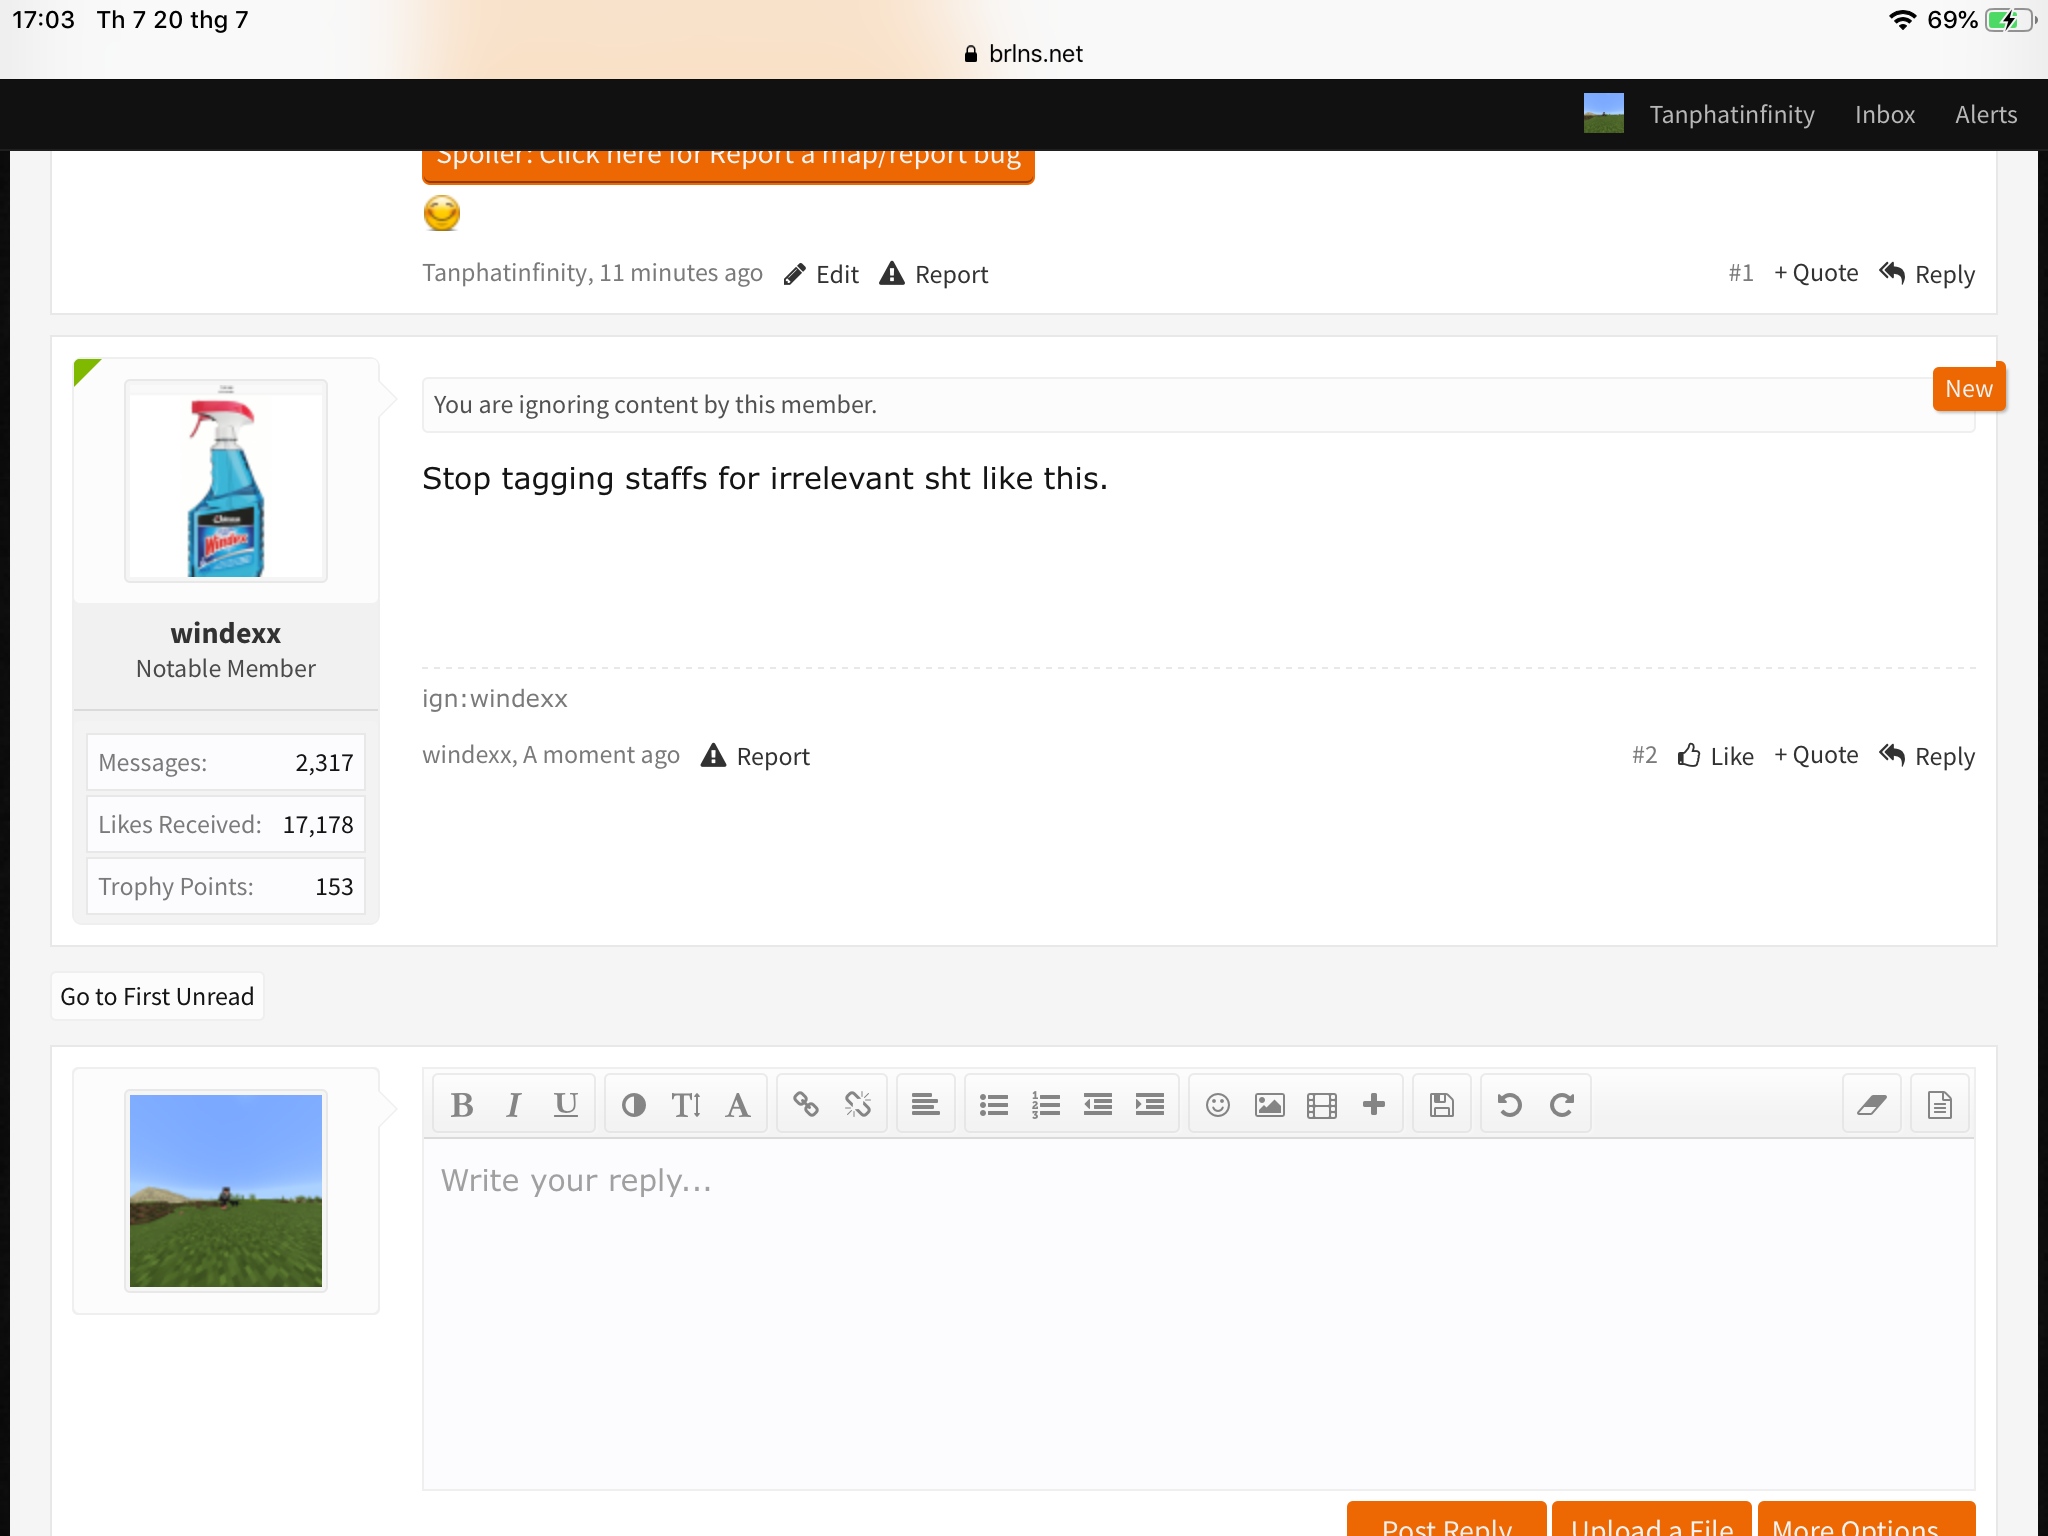The width and height of the screenshot is (2048, 1536).
Task: Save the reply draft
Action: 1442,1104
